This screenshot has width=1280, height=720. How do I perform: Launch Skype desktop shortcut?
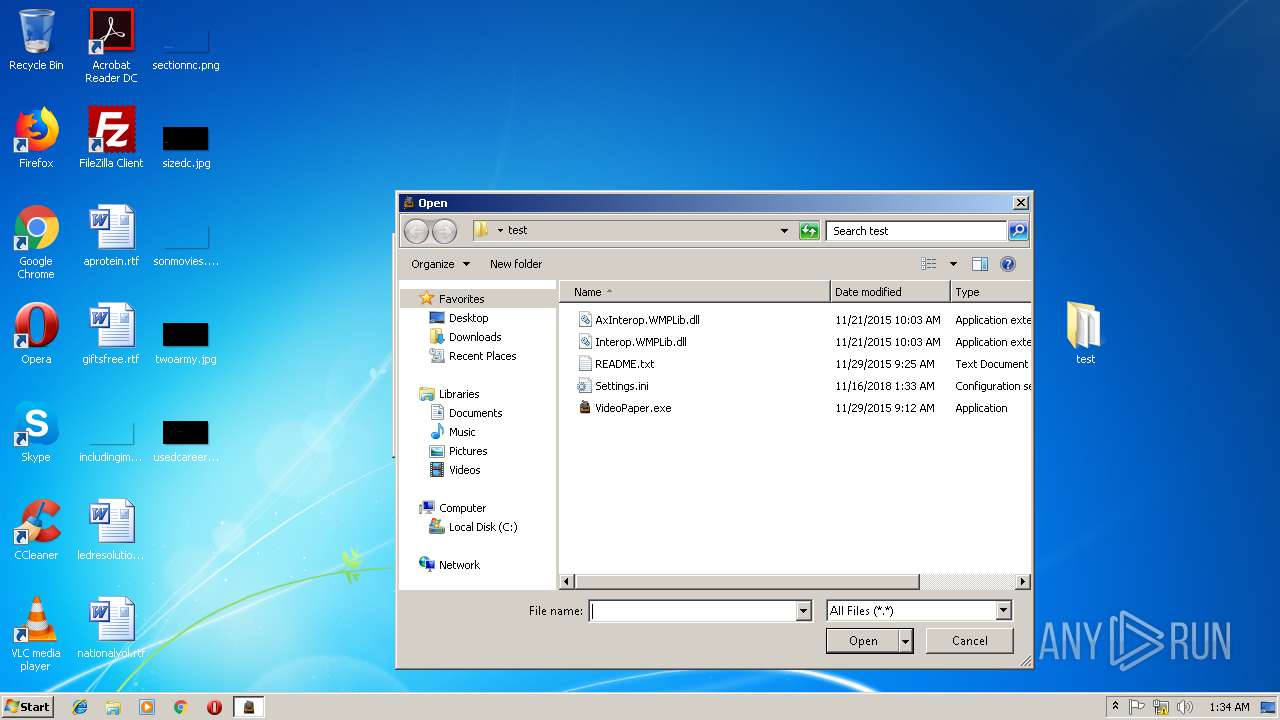(36, 432)
